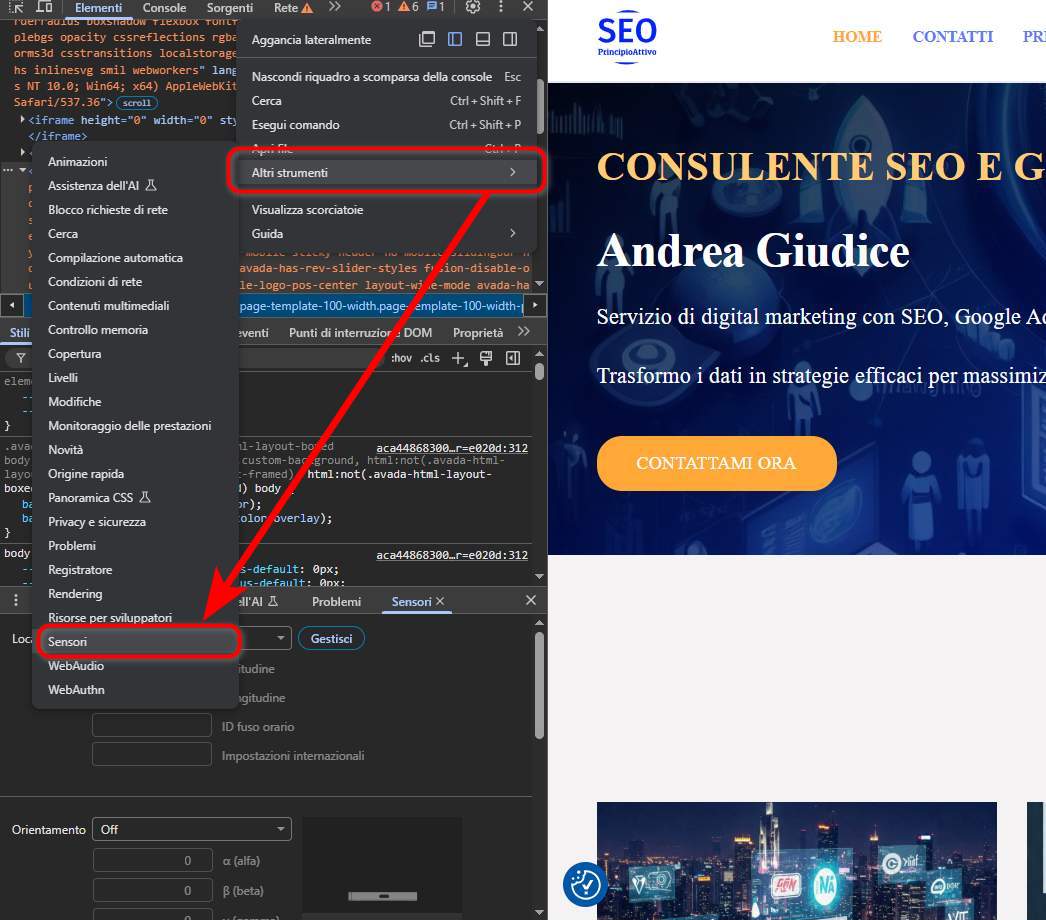Undock DevTools into separate window
The width and height of the screenshot is (1046, 920).
tap(428, 40)
